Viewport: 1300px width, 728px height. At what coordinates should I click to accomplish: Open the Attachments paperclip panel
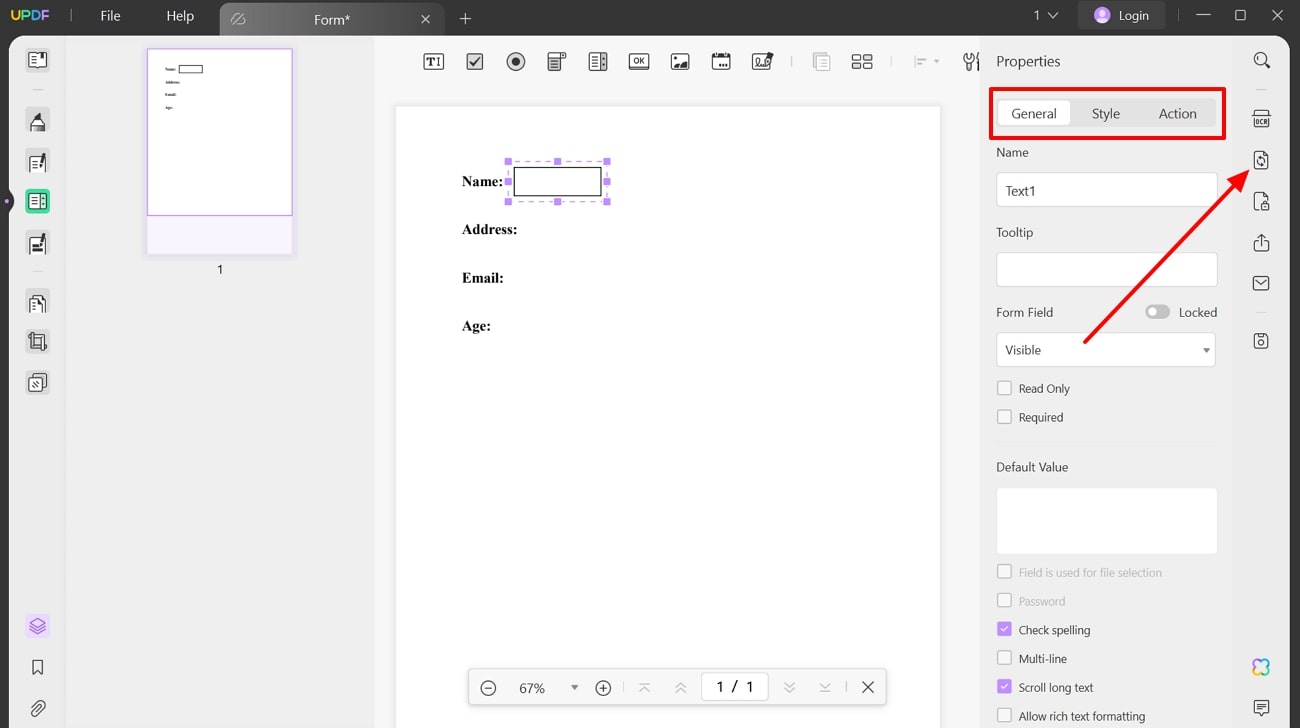[38, 708]
